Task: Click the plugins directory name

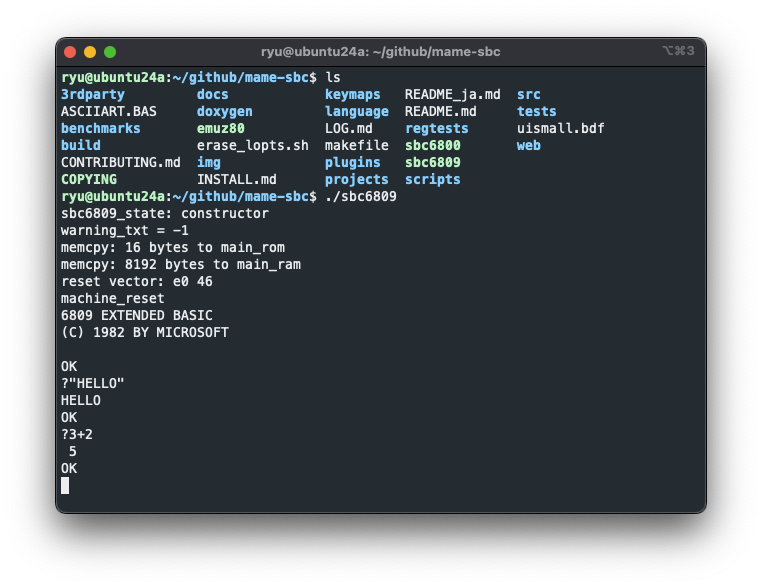Action: pos(353,162)
